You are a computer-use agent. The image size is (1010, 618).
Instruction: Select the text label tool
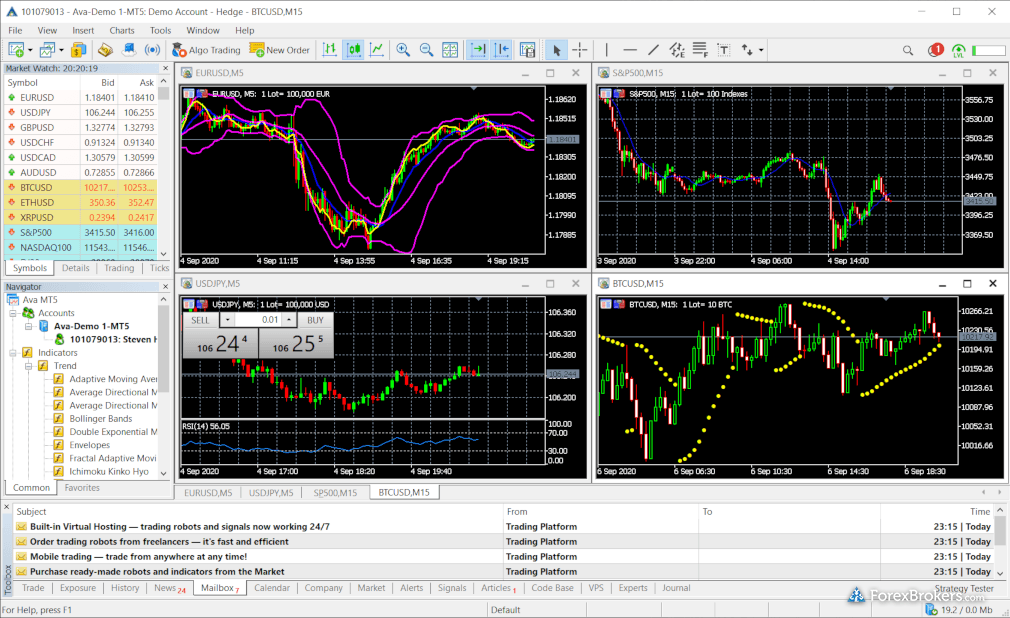click(x=724, y=50)
